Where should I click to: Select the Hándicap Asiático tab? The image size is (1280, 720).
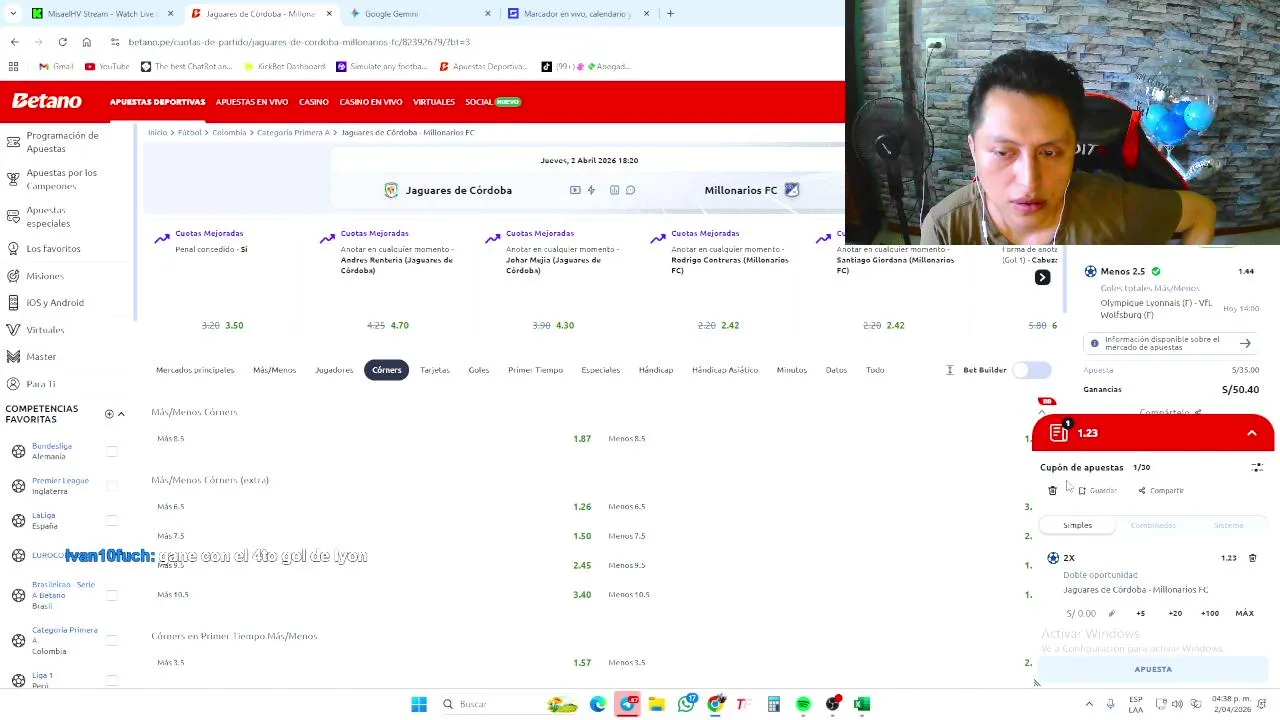[x=725, y=370]
